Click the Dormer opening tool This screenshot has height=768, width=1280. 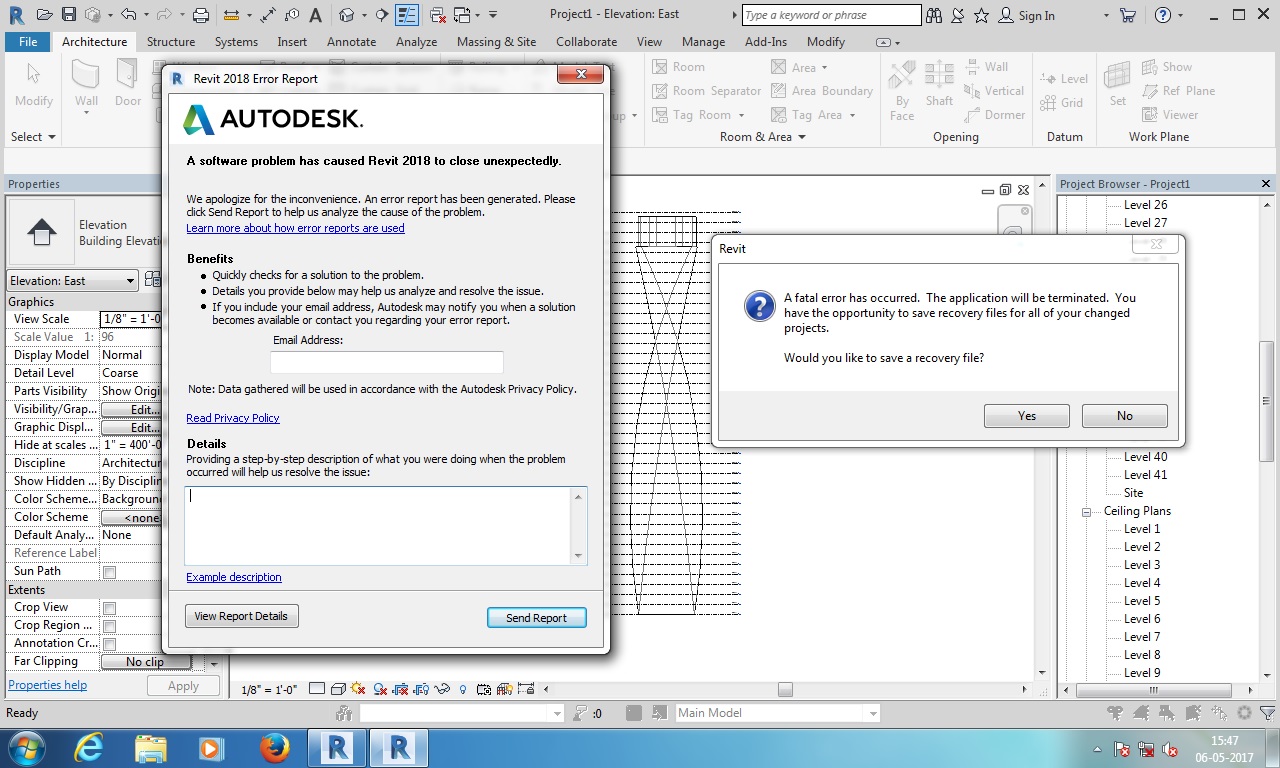[994, 115]
